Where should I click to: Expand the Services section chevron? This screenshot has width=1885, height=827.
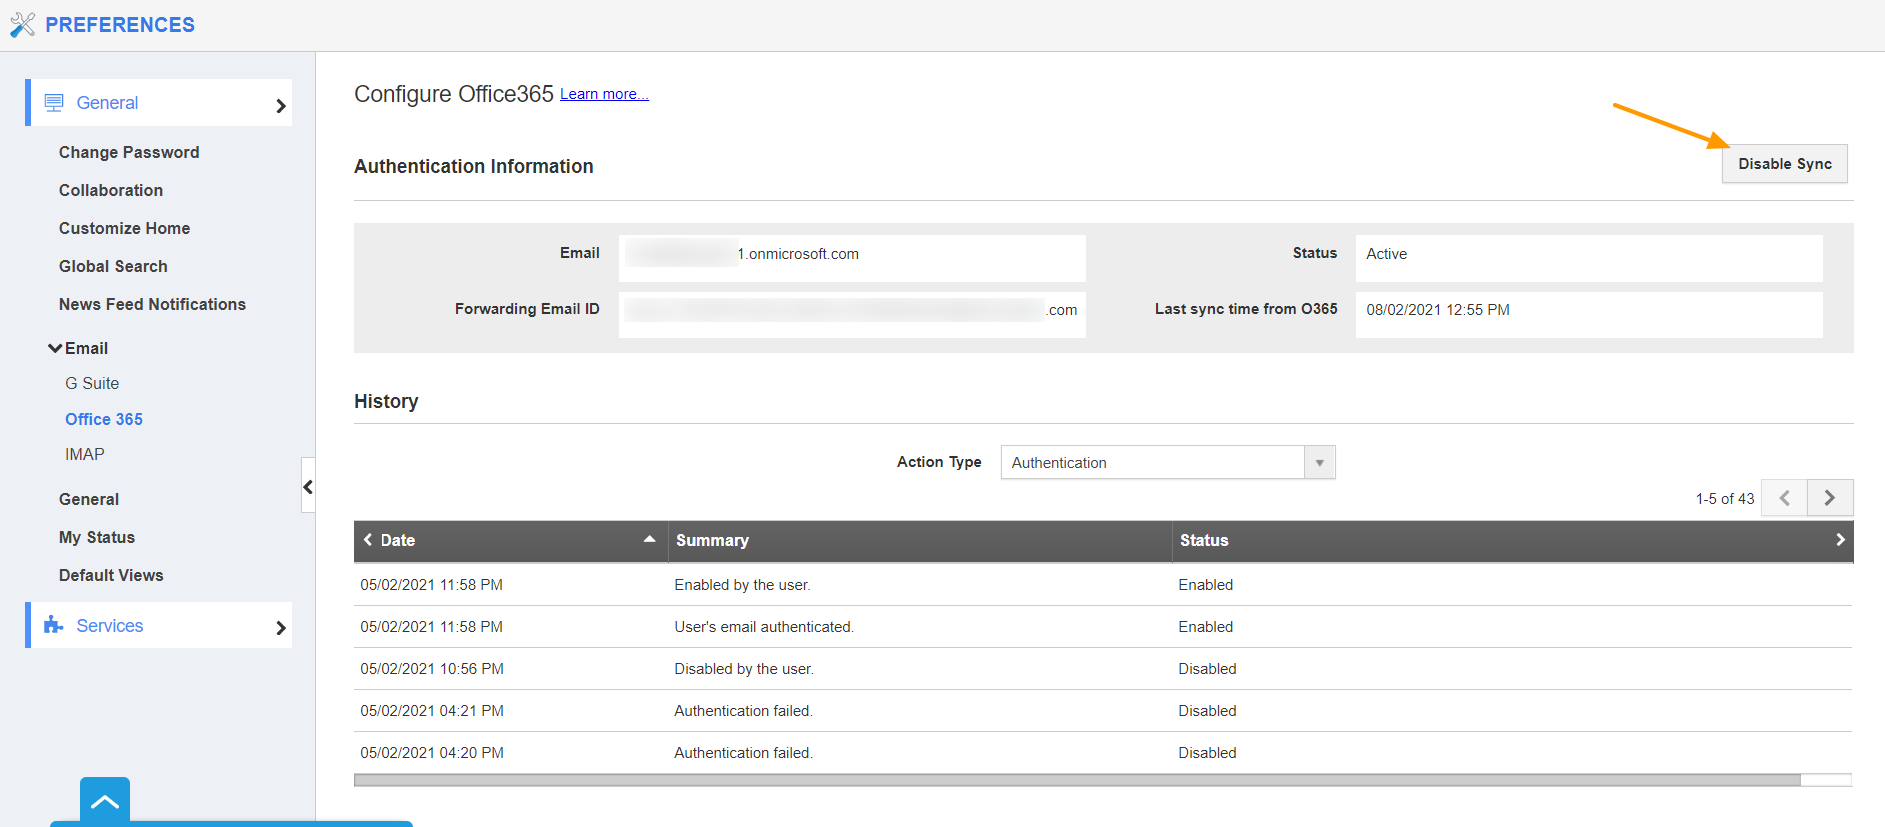(281, 628)
